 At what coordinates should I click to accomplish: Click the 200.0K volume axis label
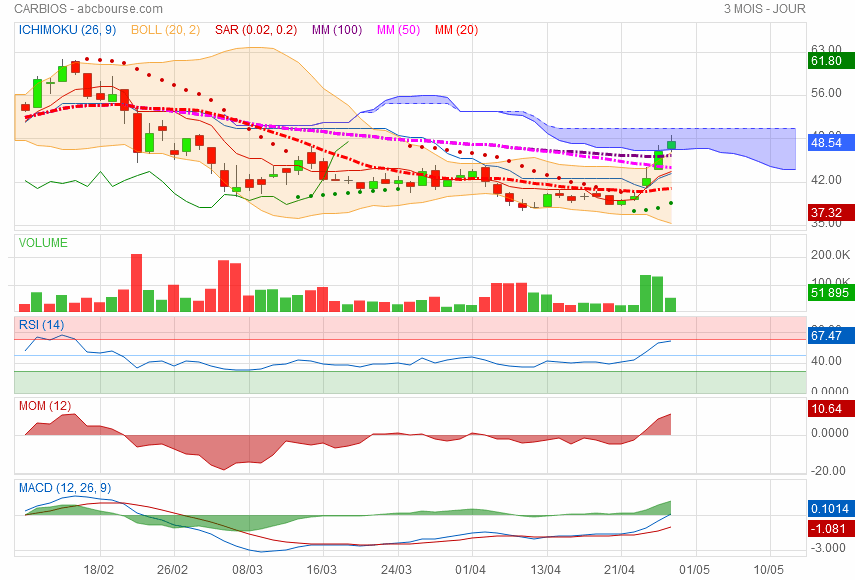(x=830, y=255)
